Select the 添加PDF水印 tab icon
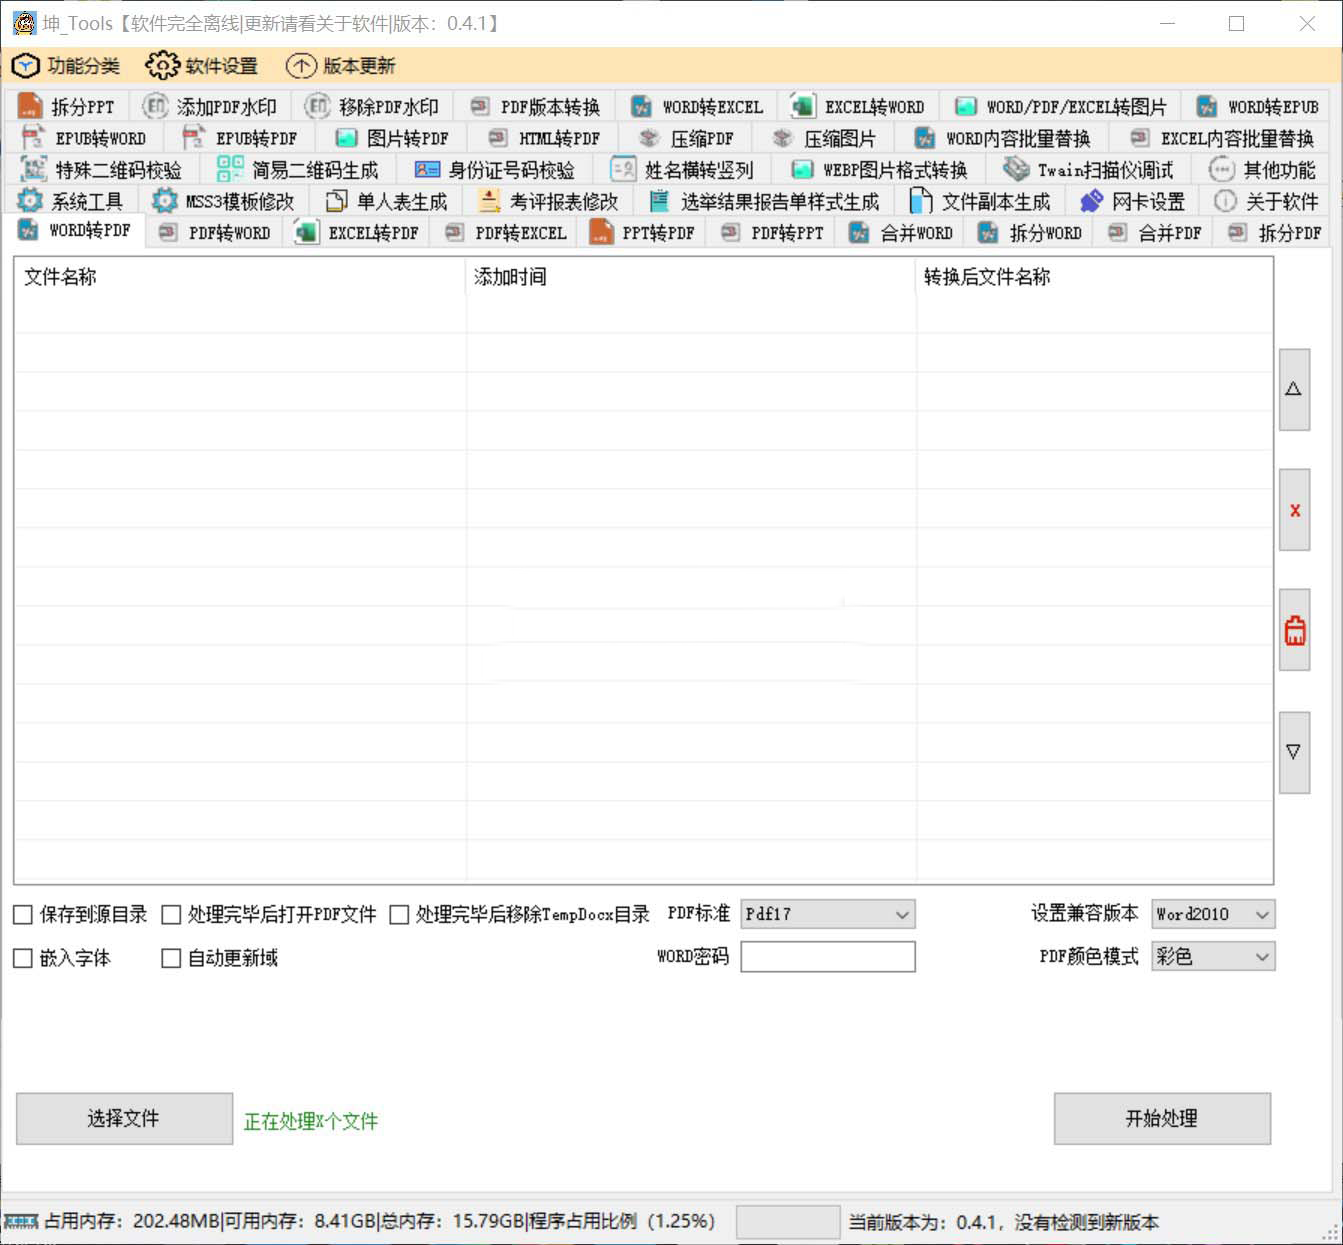 [155, 106]
